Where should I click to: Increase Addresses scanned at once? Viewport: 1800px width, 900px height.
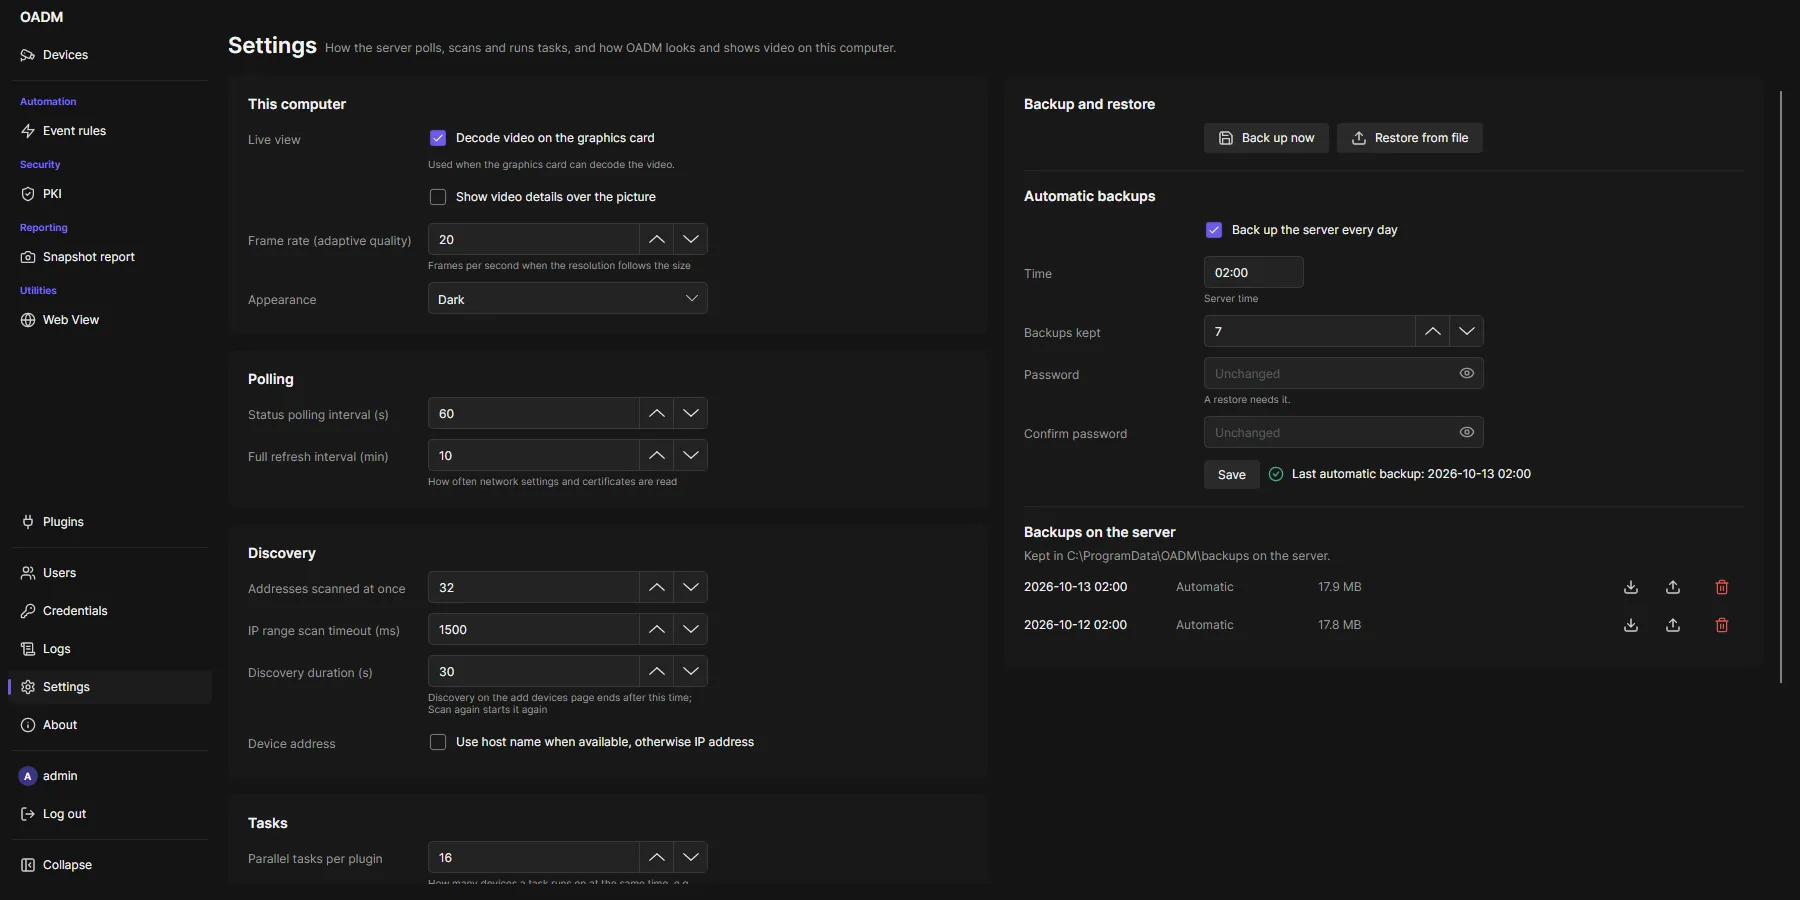pyautogui.click(x=656, y=587)
